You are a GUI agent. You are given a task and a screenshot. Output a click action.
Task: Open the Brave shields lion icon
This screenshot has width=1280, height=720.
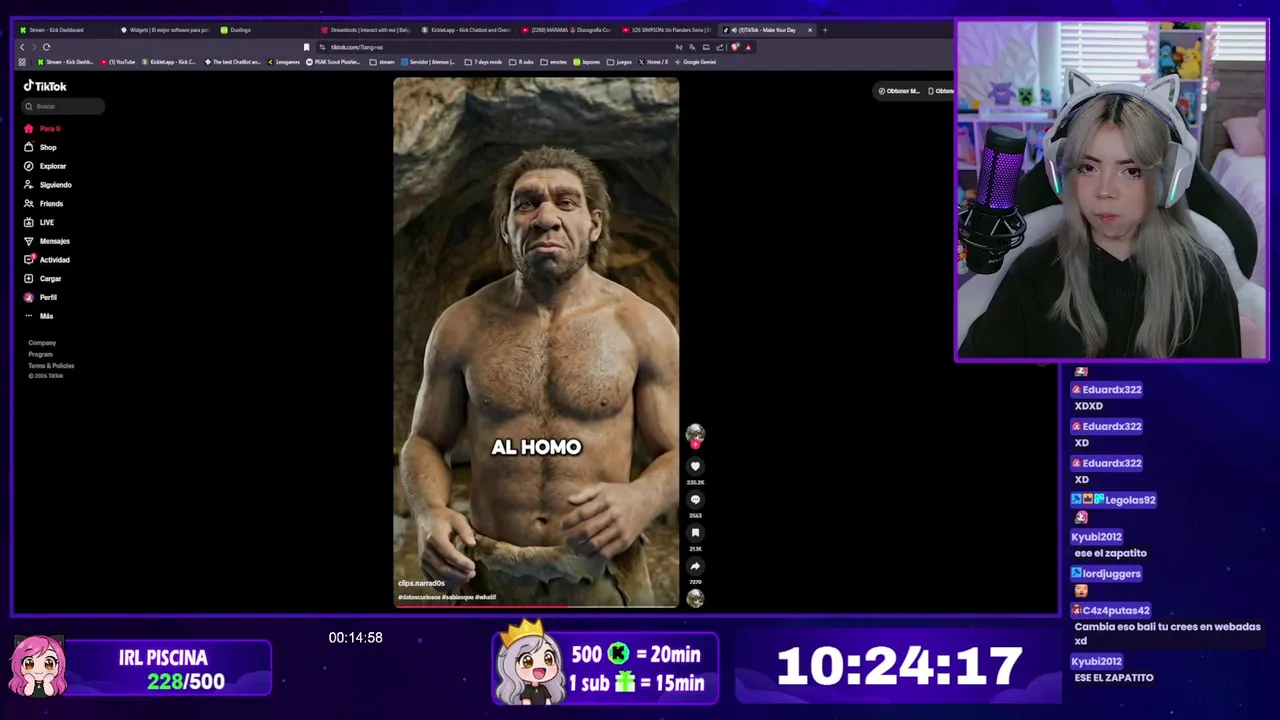(x=735, y=47)
